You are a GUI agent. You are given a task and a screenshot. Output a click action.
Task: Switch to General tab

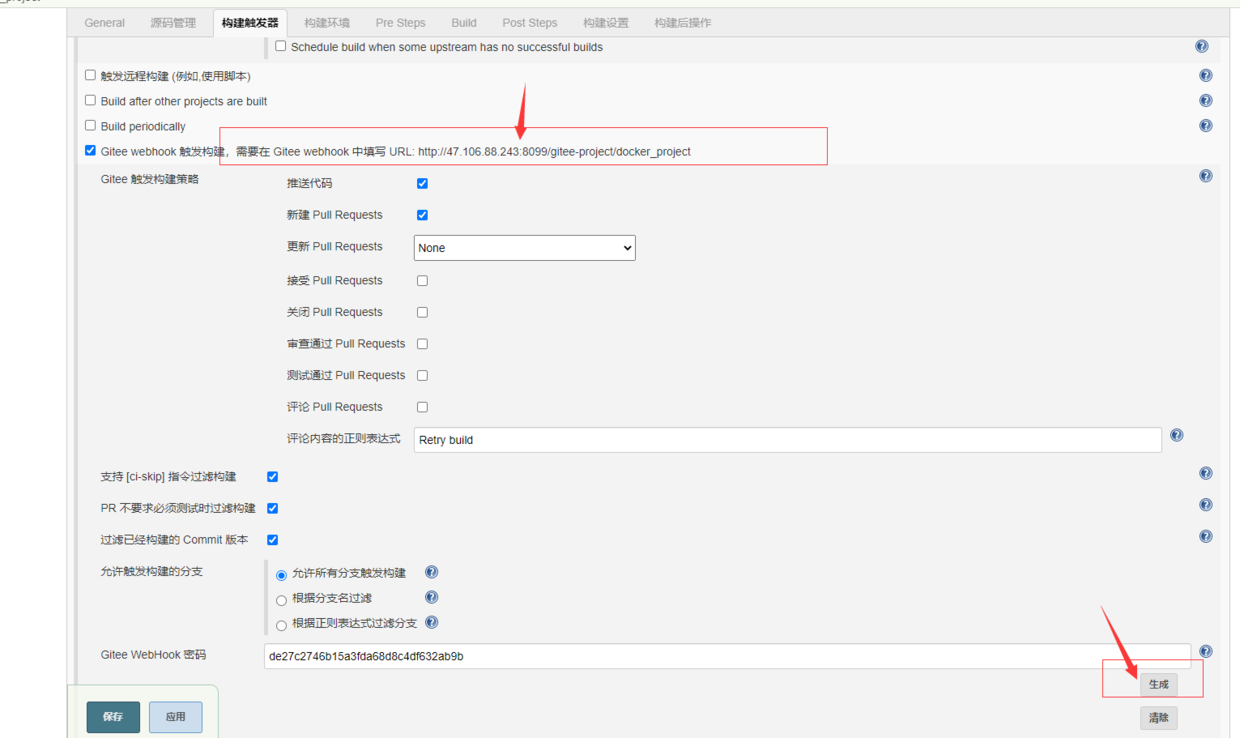tap(105, 23)
